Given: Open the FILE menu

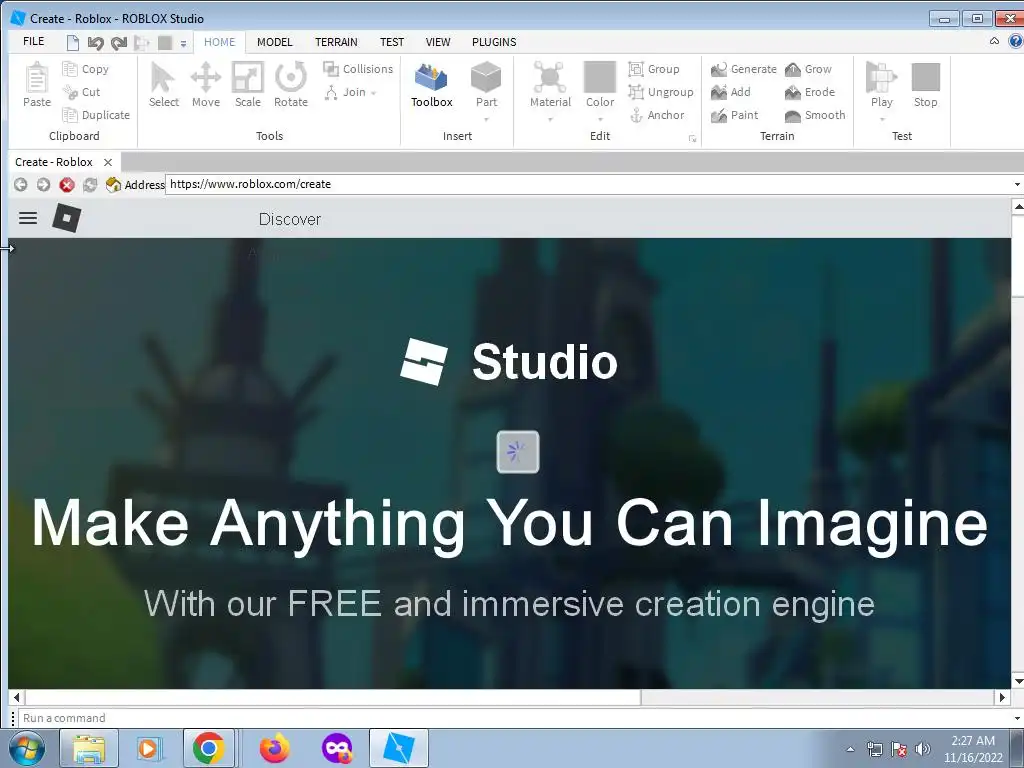Looking at the screenshot, I should click(33, 42).
